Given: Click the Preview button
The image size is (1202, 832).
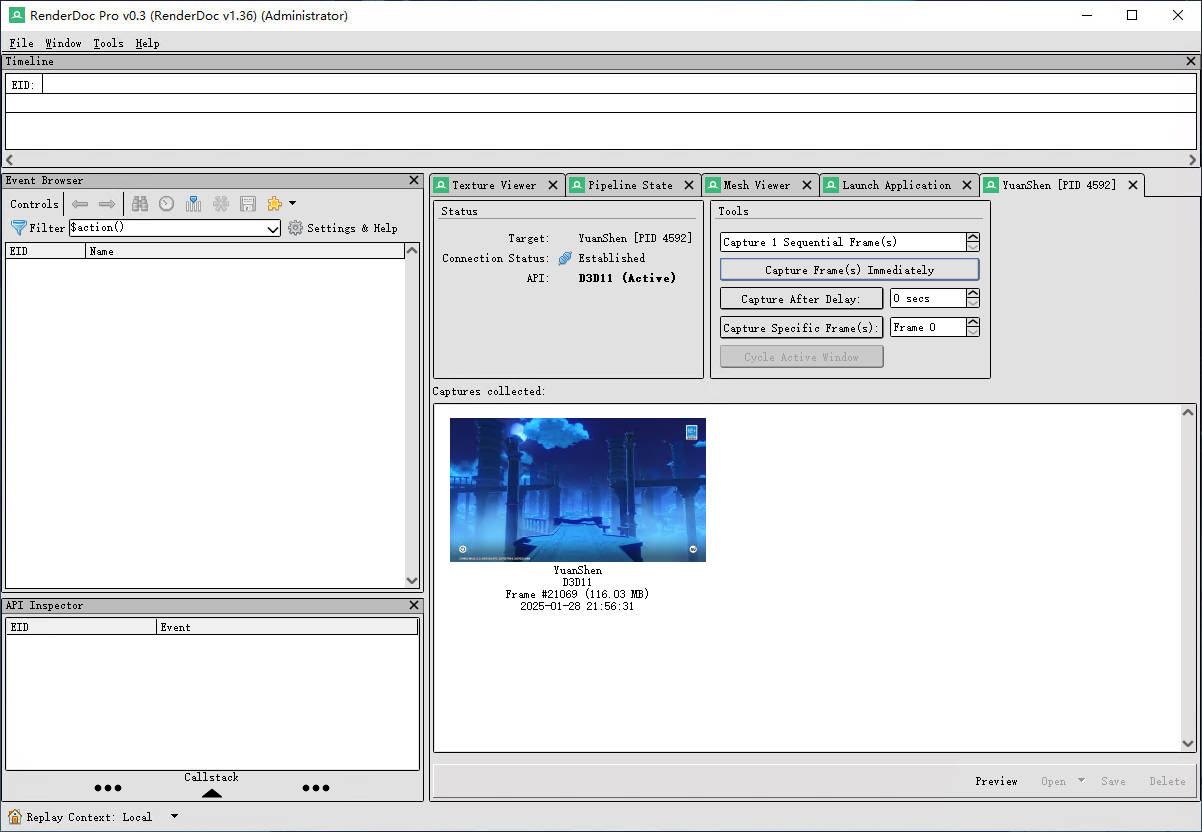Looking at the screenshot, I should tap(996, 781).
